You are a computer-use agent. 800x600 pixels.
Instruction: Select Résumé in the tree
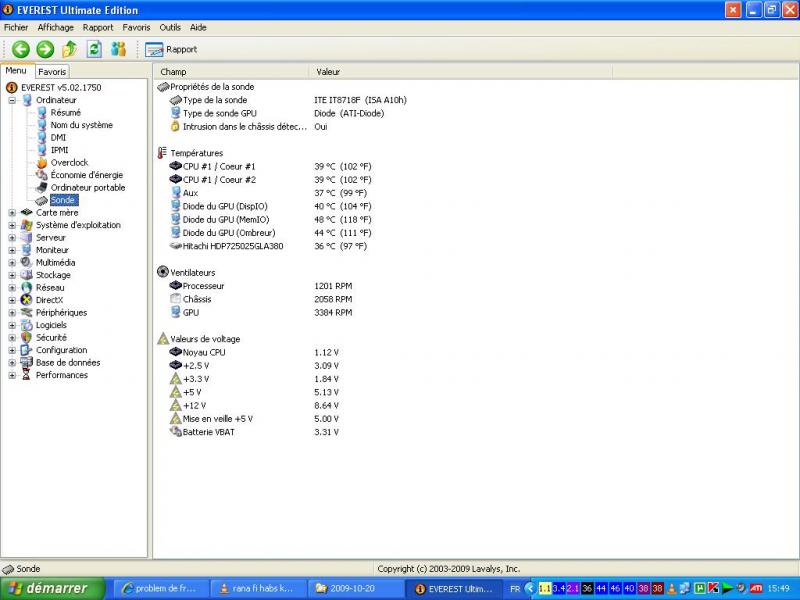(65, 113)
